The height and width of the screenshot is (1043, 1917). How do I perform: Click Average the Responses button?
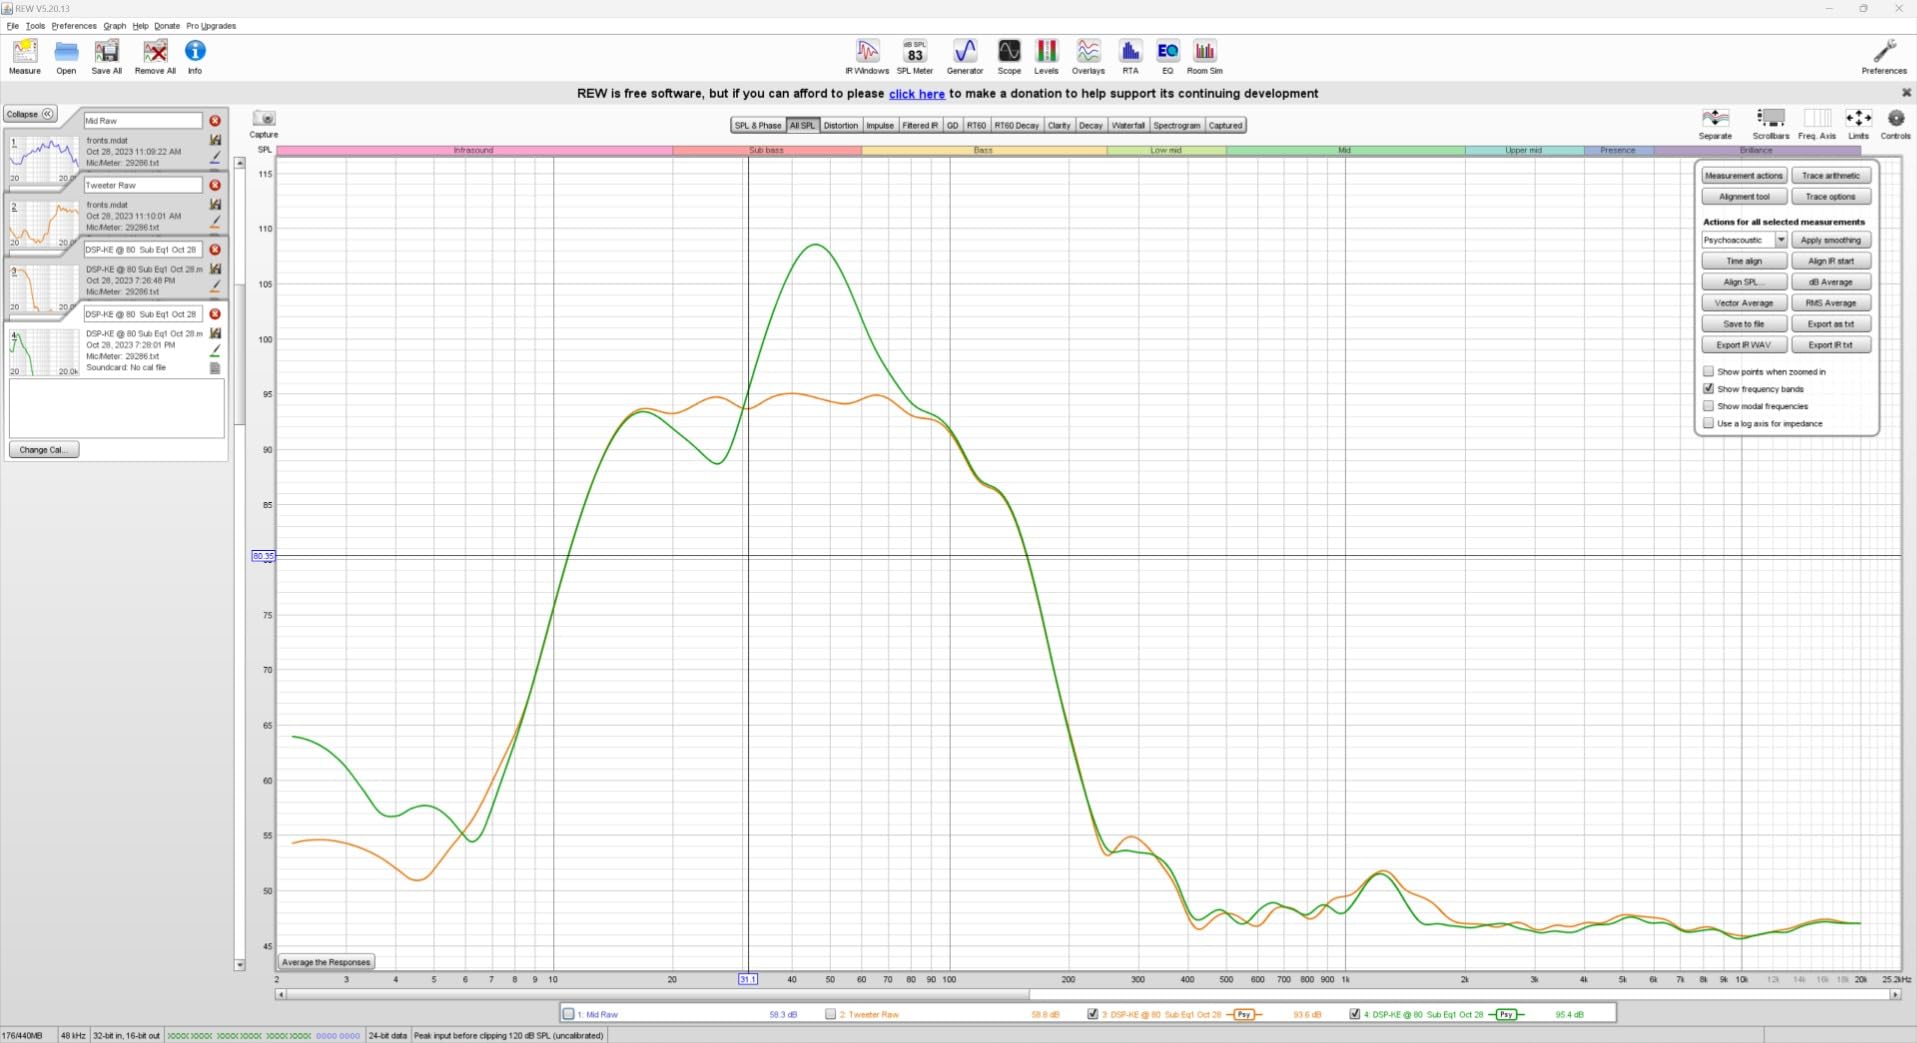pyautogui.click(x=326, y=962)
